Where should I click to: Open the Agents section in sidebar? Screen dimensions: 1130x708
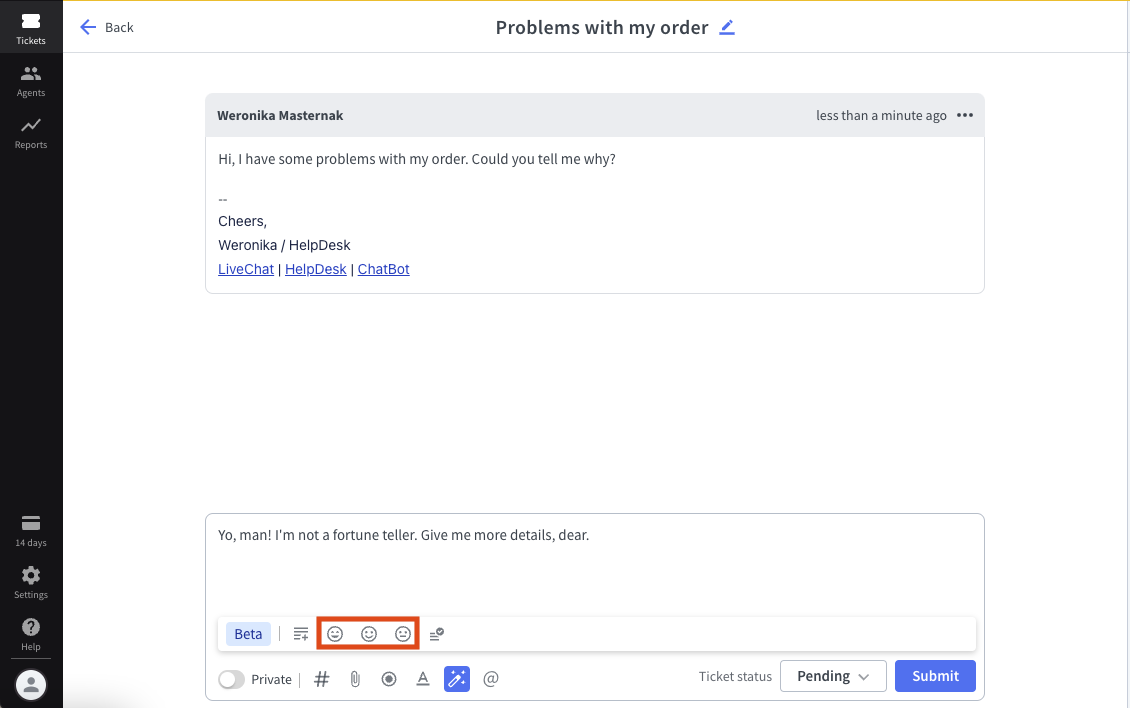click(31, 80)
